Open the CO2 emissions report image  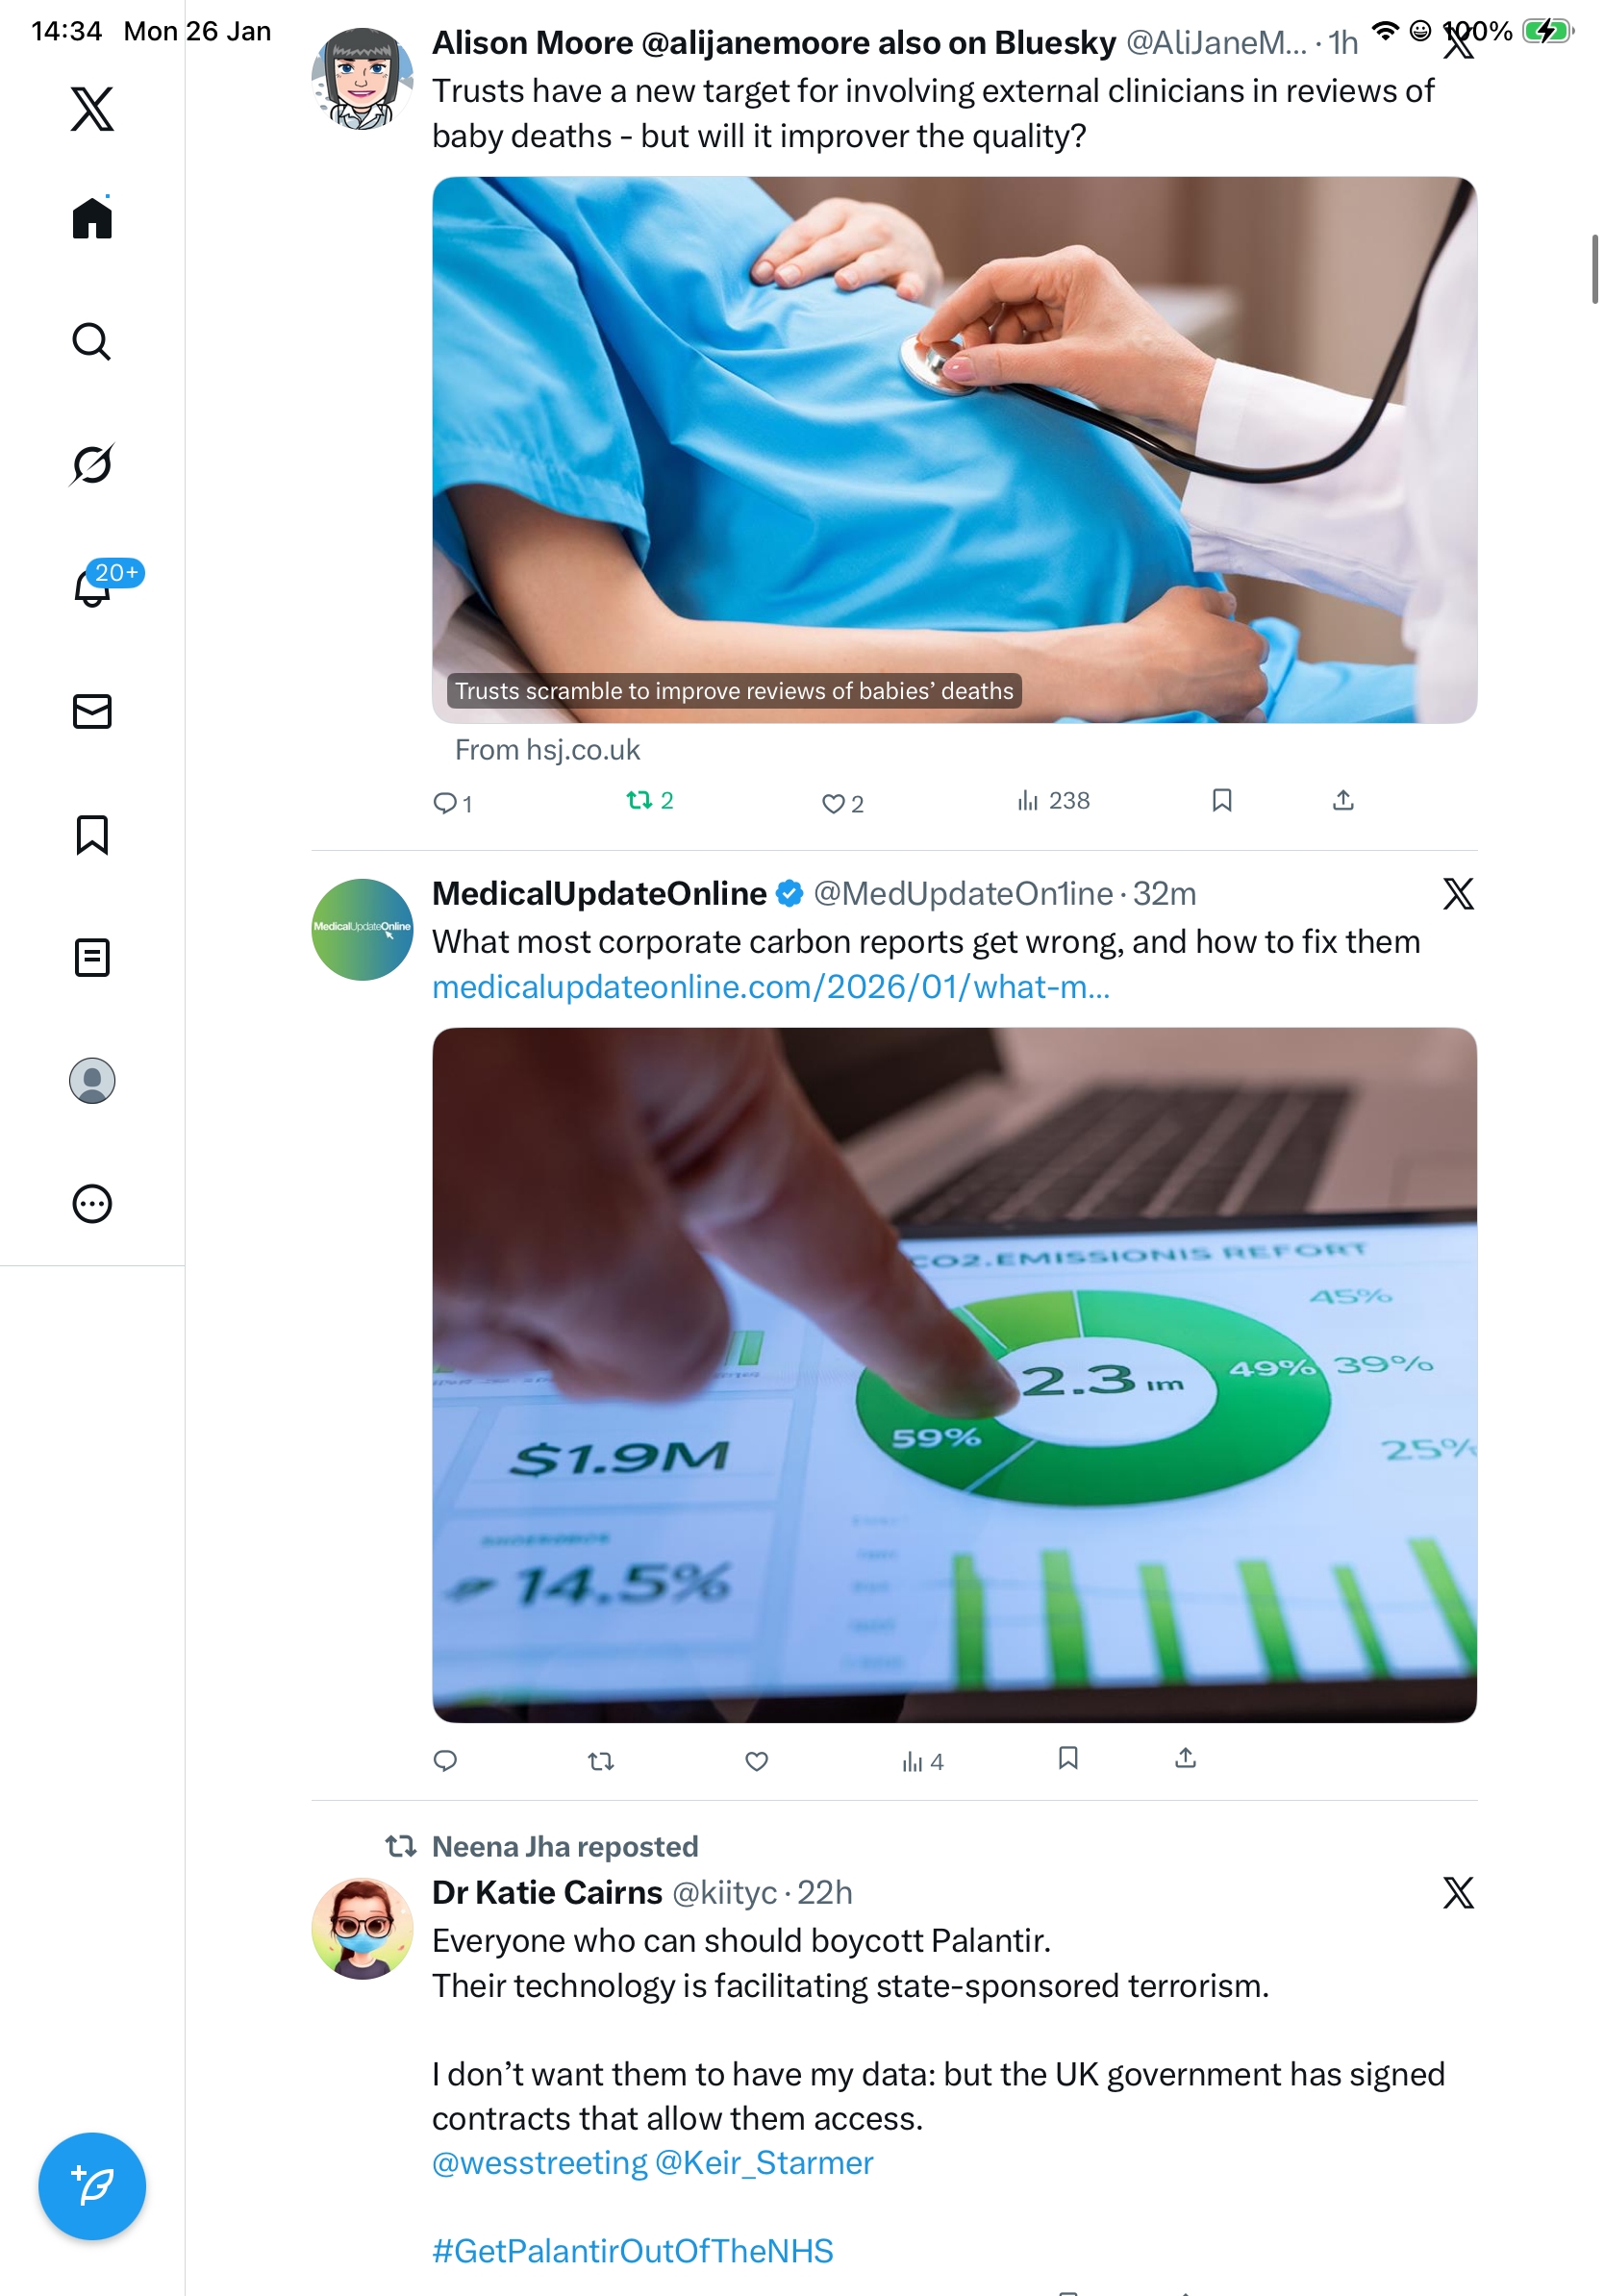[954, 1375]
